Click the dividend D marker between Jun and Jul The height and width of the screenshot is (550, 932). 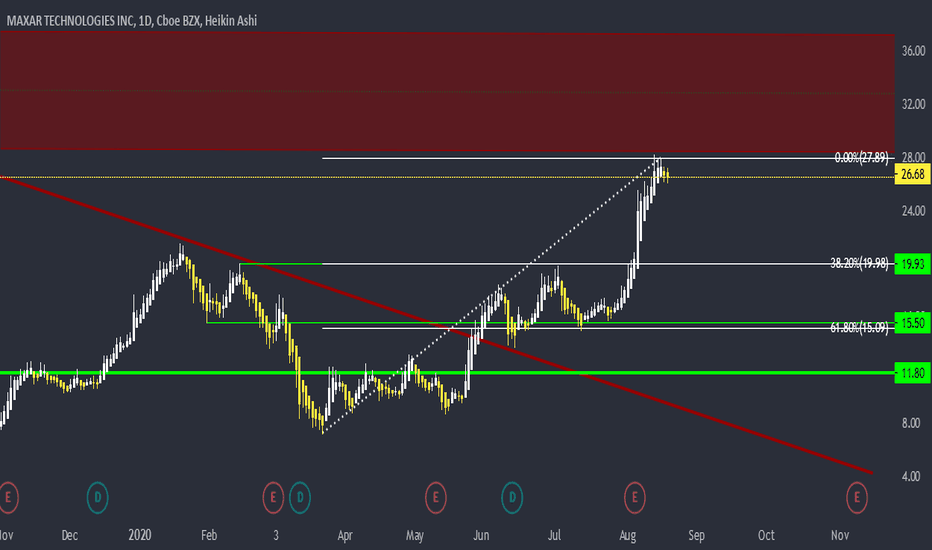(x=512, y=498)
